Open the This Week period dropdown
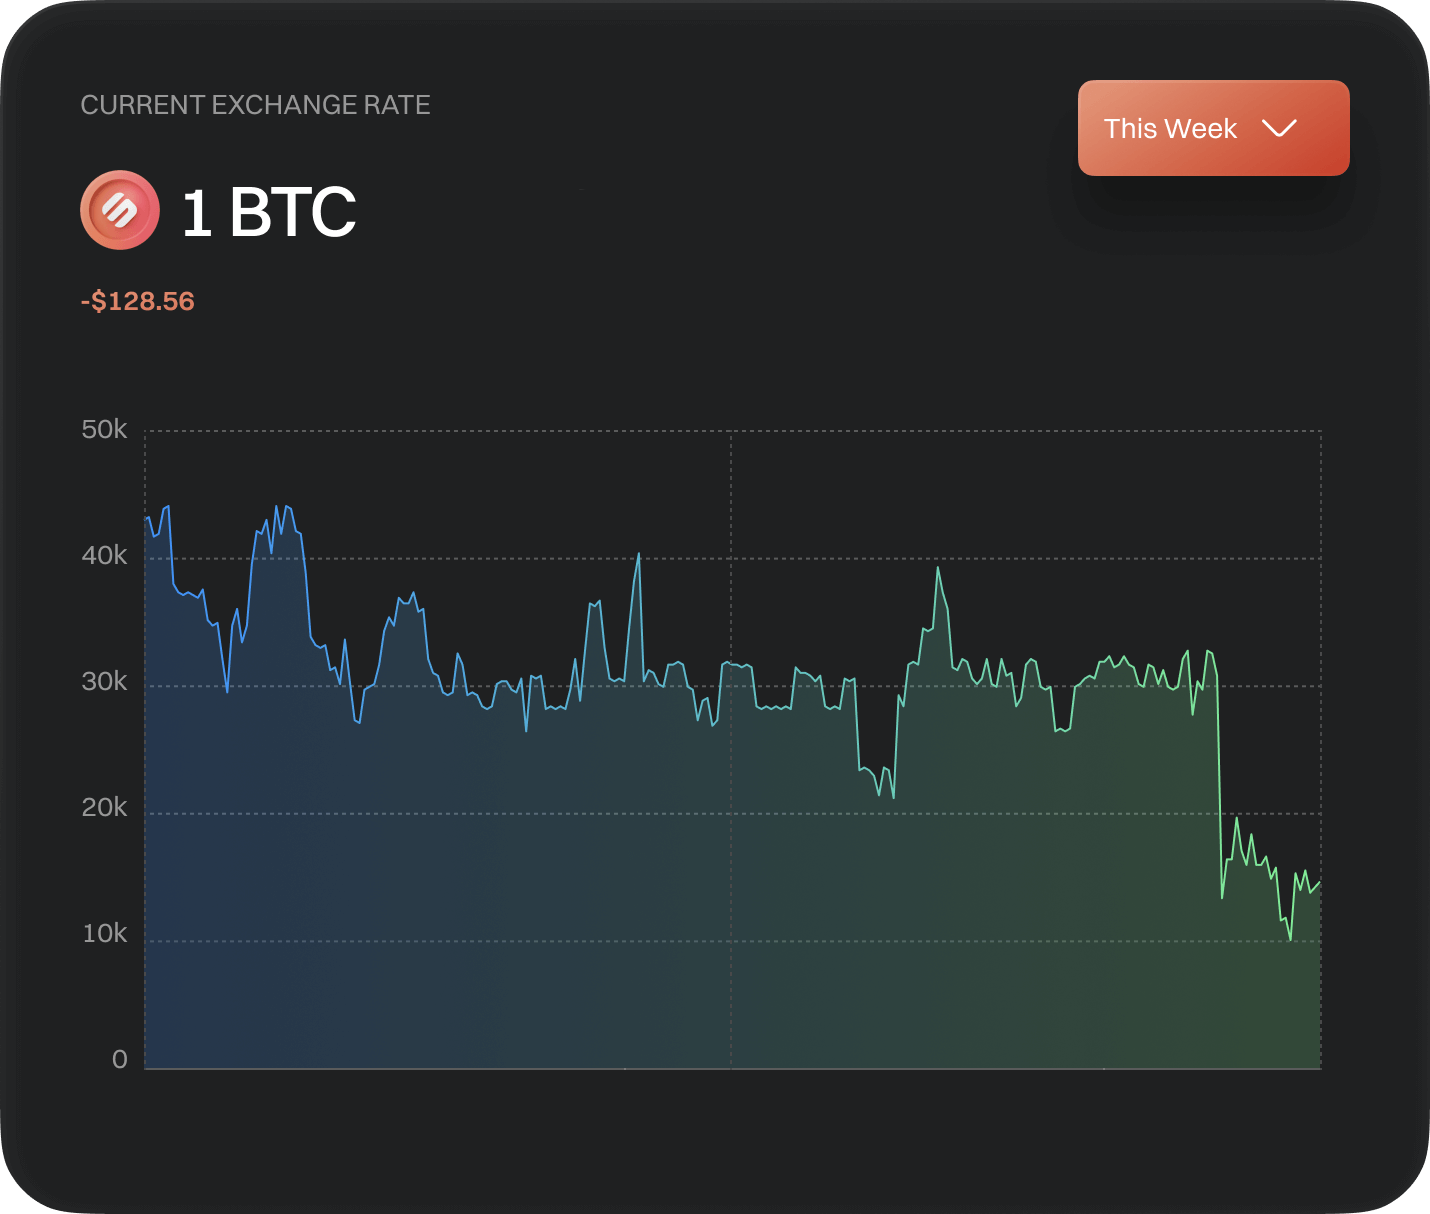Viewport: 1430px width, 1214px height. [x=1213, y=128]
